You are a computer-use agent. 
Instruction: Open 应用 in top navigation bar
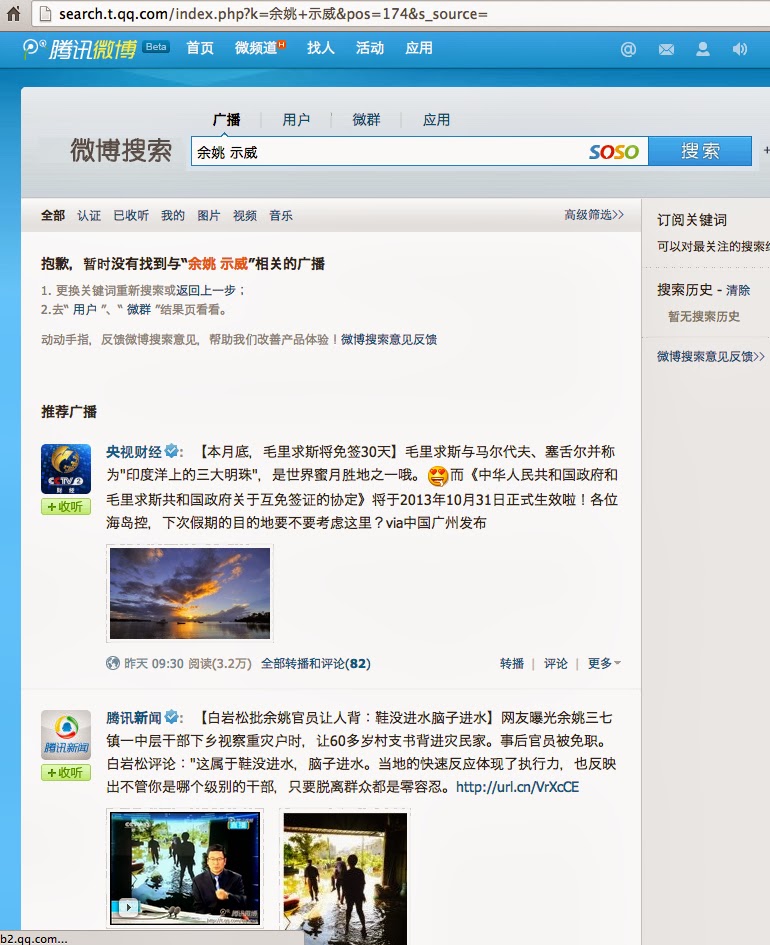pos(419,48)
